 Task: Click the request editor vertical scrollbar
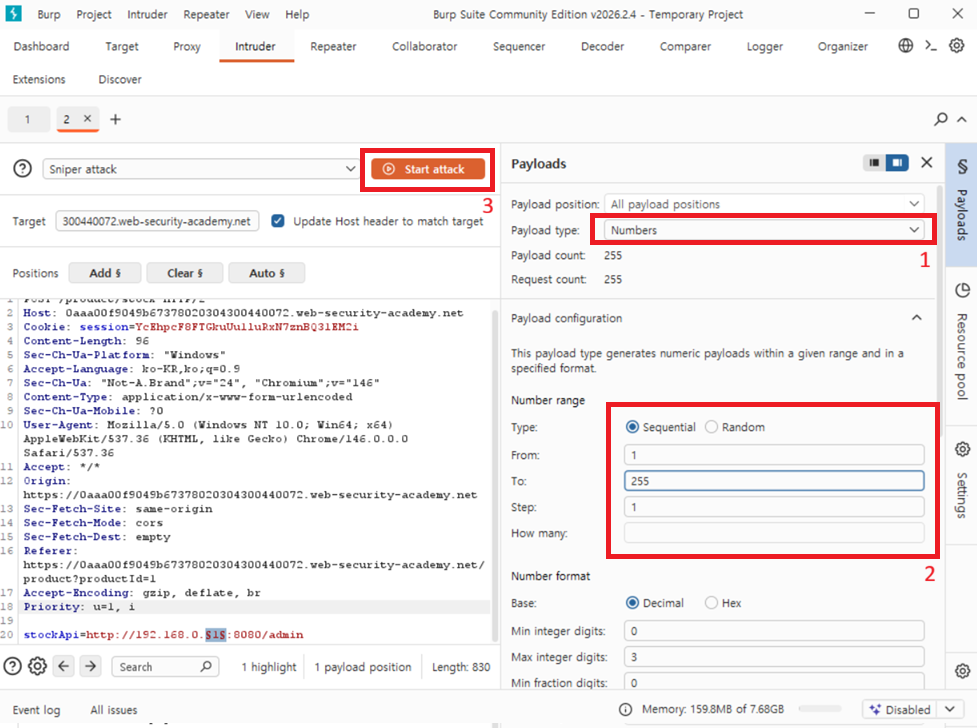[x=495, y=474]
